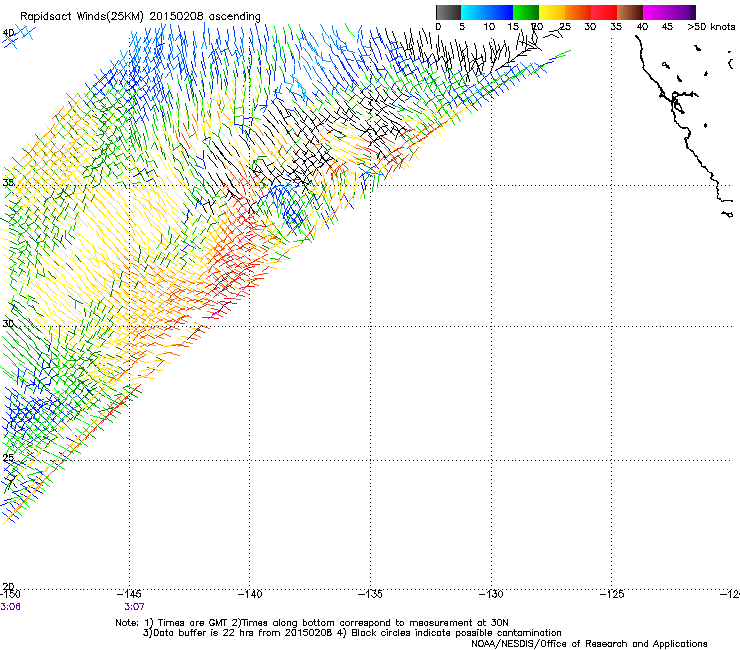Click the latitude label '30'
Screen dimensions: 740x650
[8, 323]
